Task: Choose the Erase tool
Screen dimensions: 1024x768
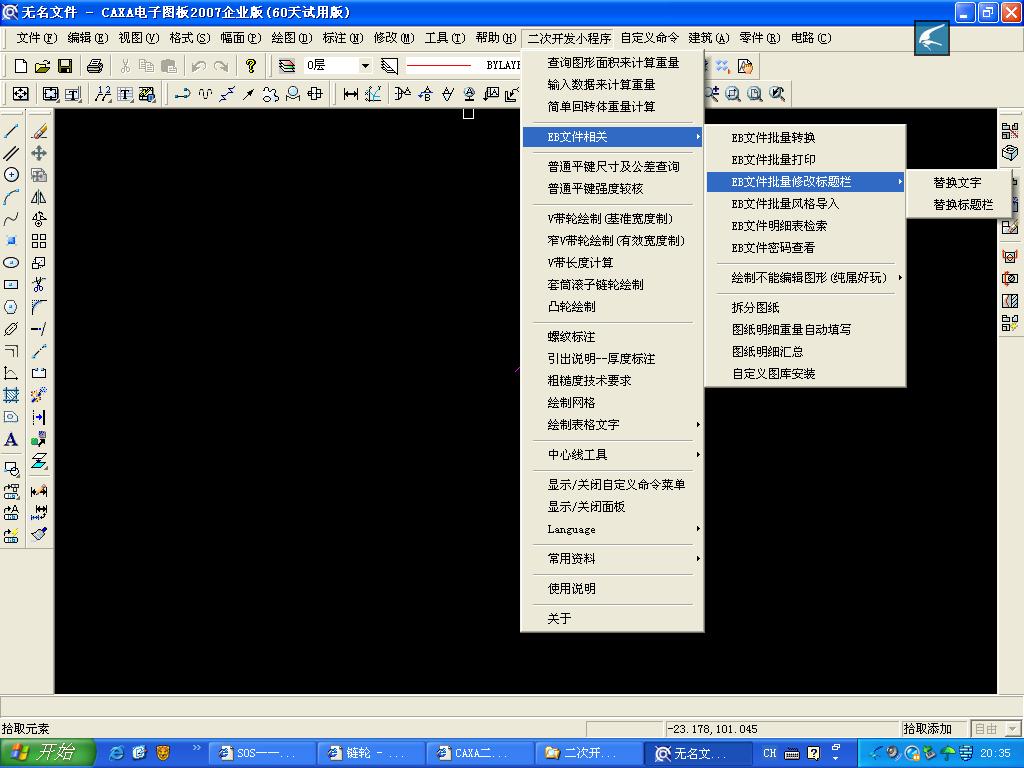Action: (39, 131)
